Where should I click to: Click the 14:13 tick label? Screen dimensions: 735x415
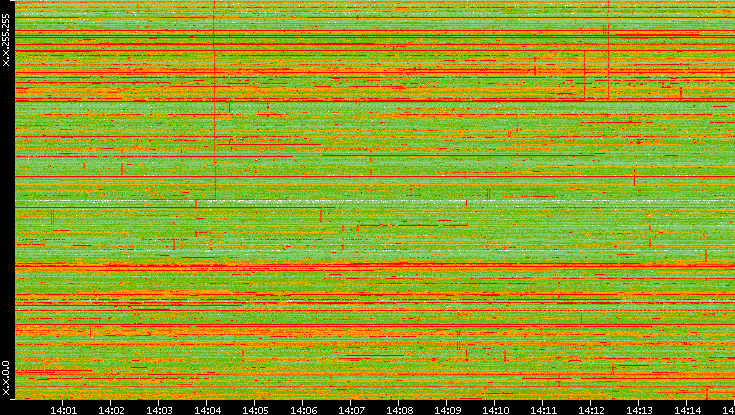pos(638,410)
